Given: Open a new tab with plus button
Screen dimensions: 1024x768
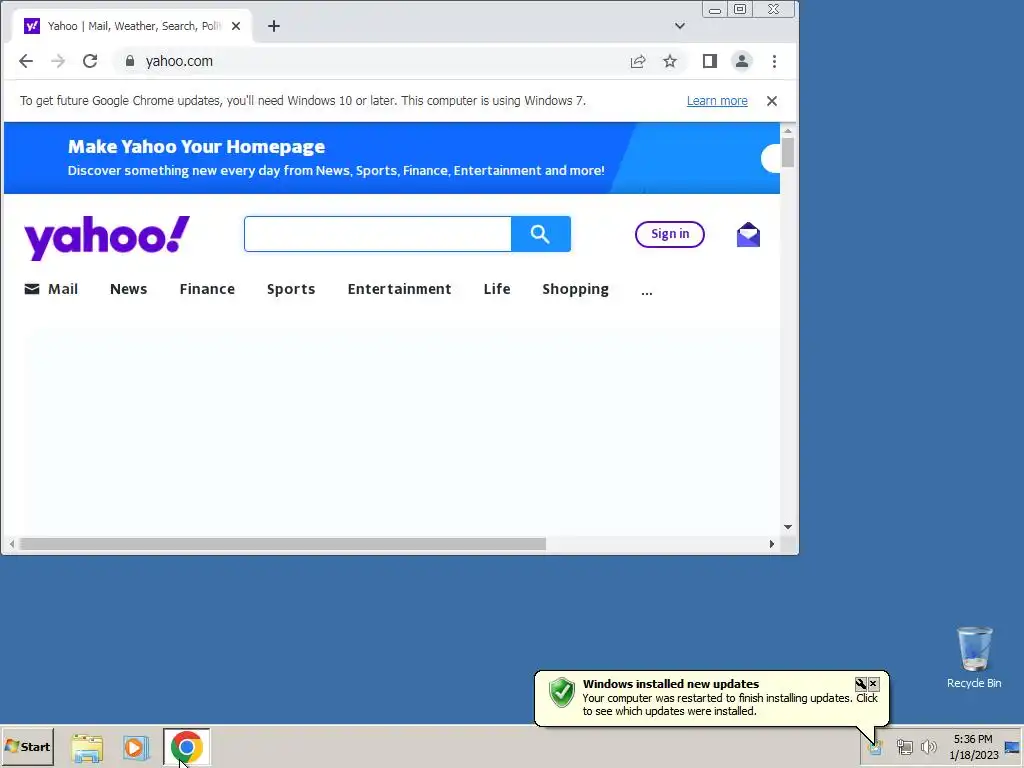Looking at the screenshot, I should click(274, 26).
